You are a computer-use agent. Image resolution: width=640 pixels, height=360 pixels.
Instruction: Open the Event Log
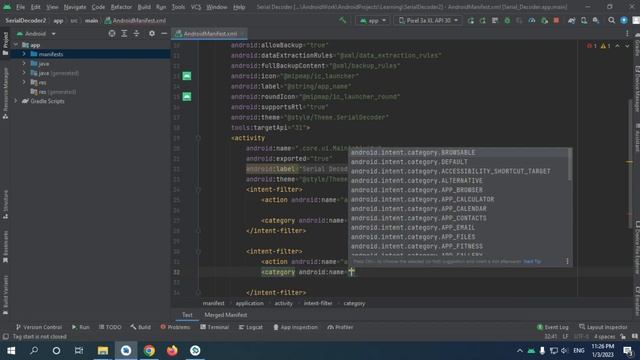[552, 327]
